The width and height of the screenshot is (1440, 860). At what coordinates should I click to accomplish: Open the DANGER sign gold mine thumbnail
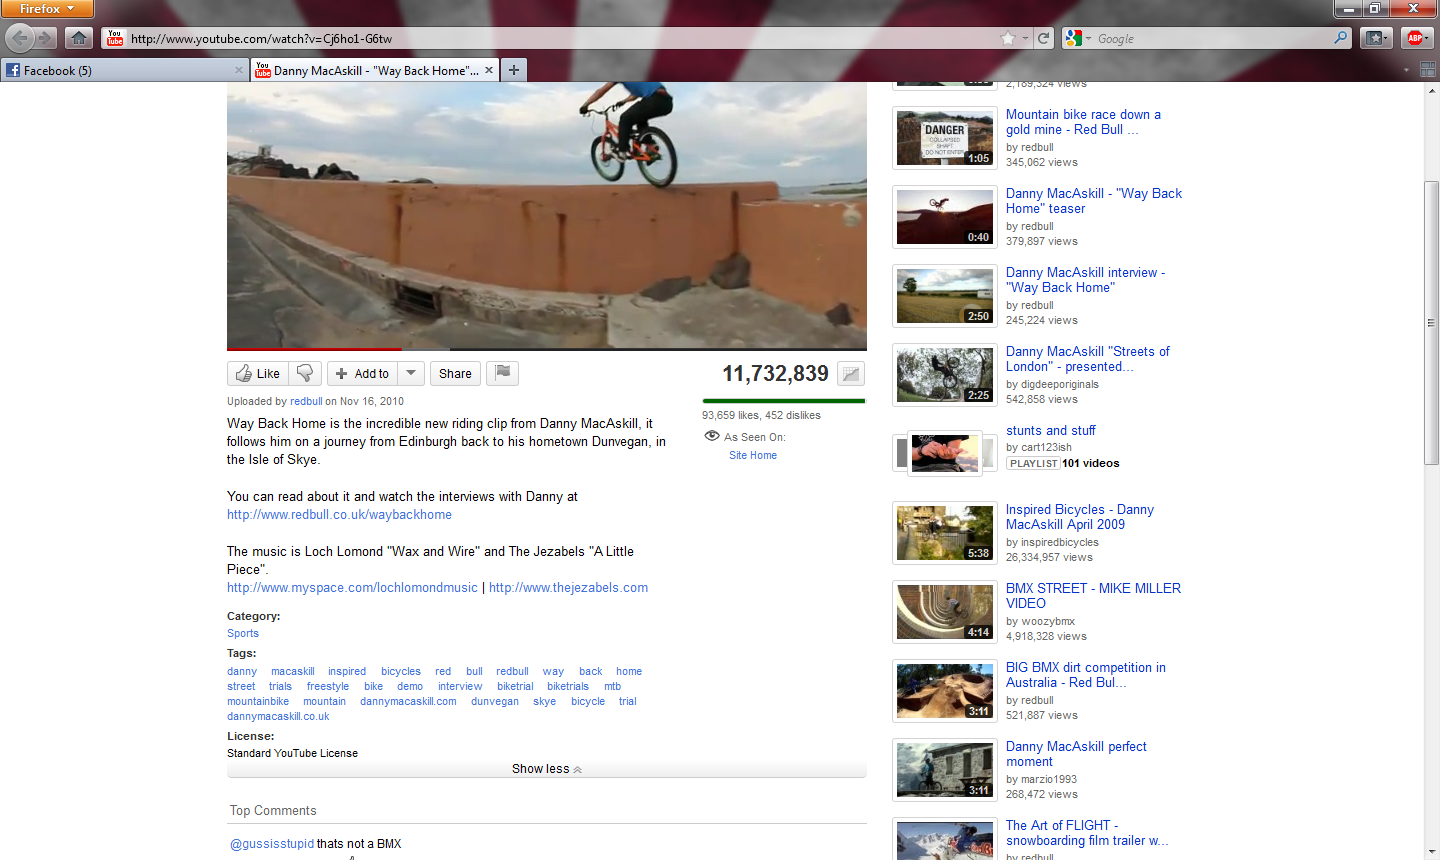click(945, 138)
